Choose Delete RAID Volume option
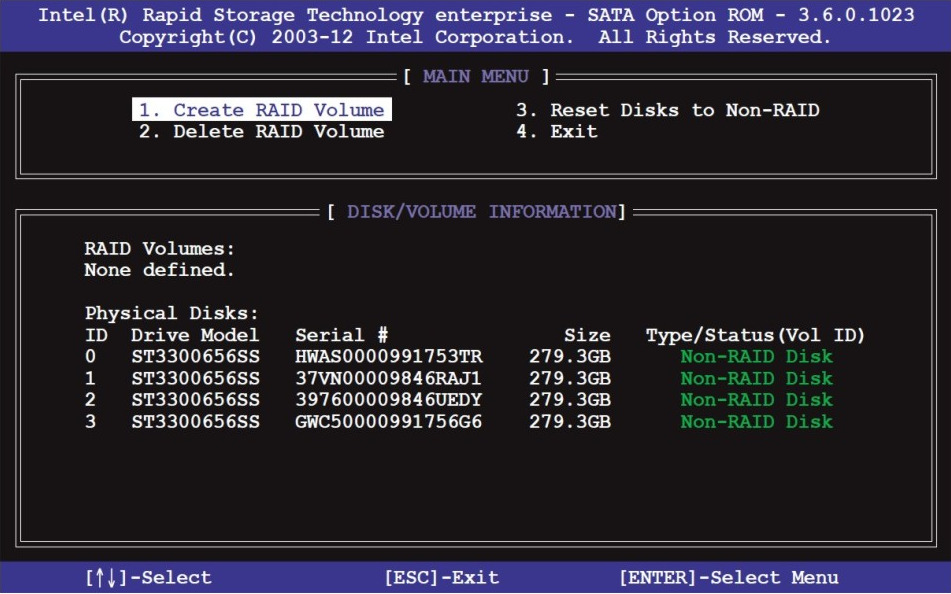Image resolution: width=951 pixels, height=594 pixels. (x=262, y=132)
